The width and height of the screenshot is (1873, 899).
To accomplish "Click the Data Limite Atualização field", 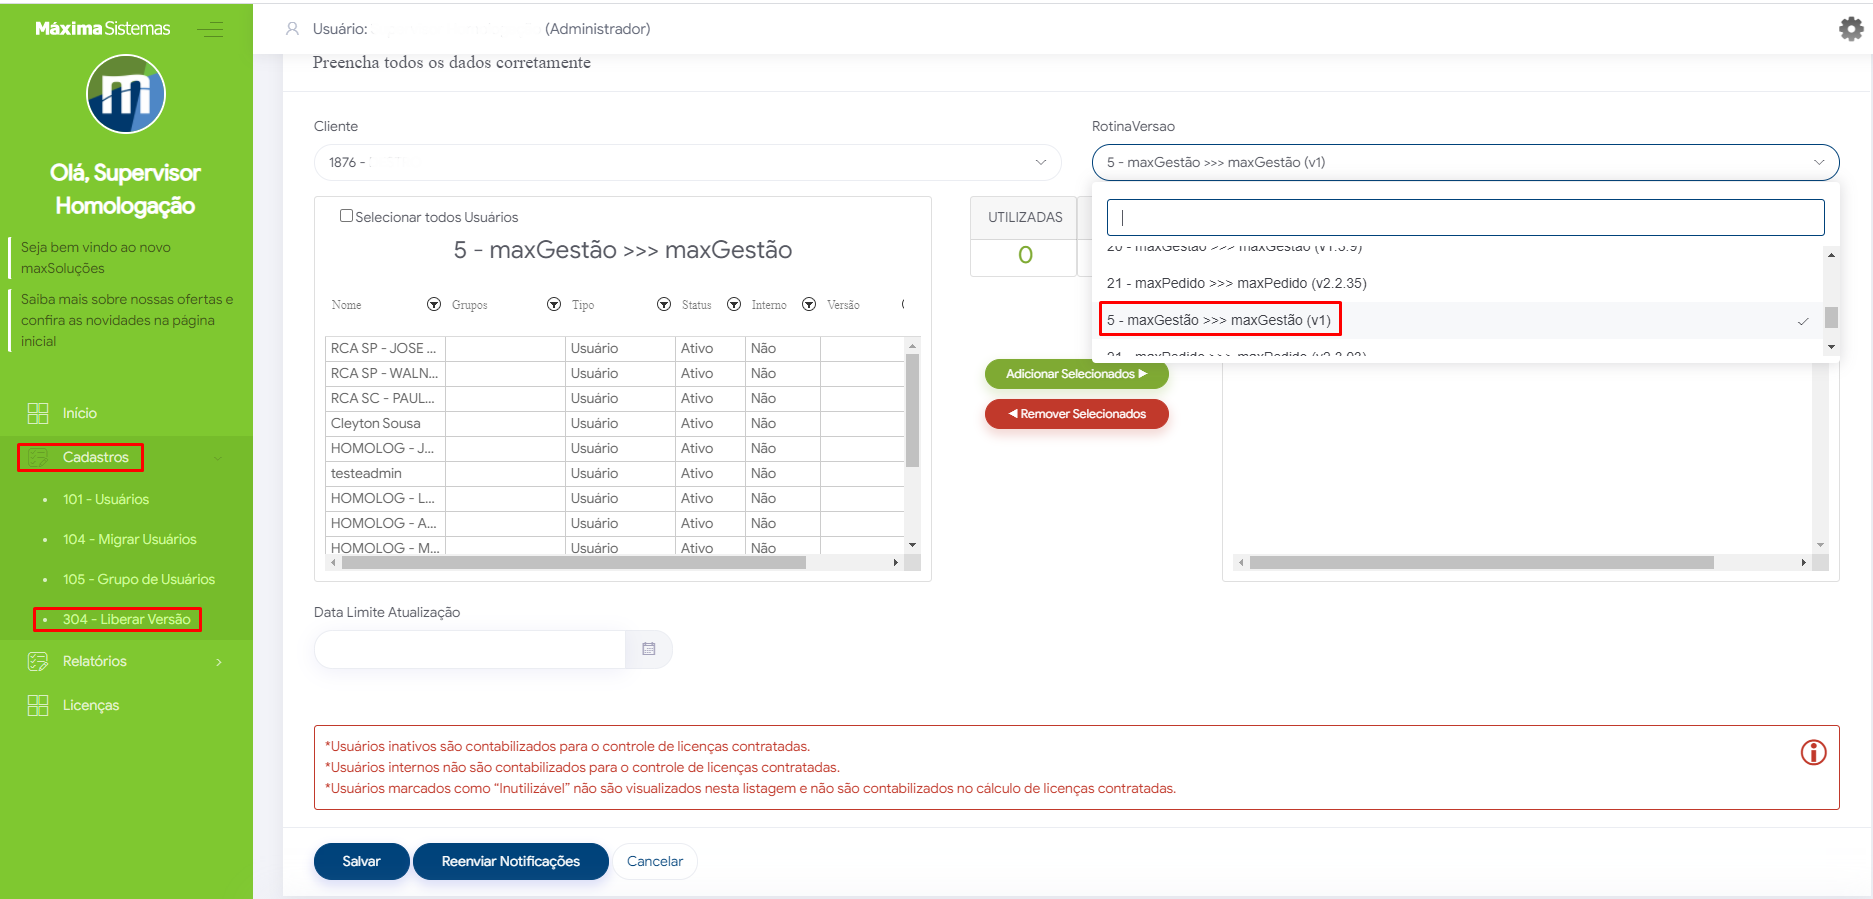I will coord(470,649).
